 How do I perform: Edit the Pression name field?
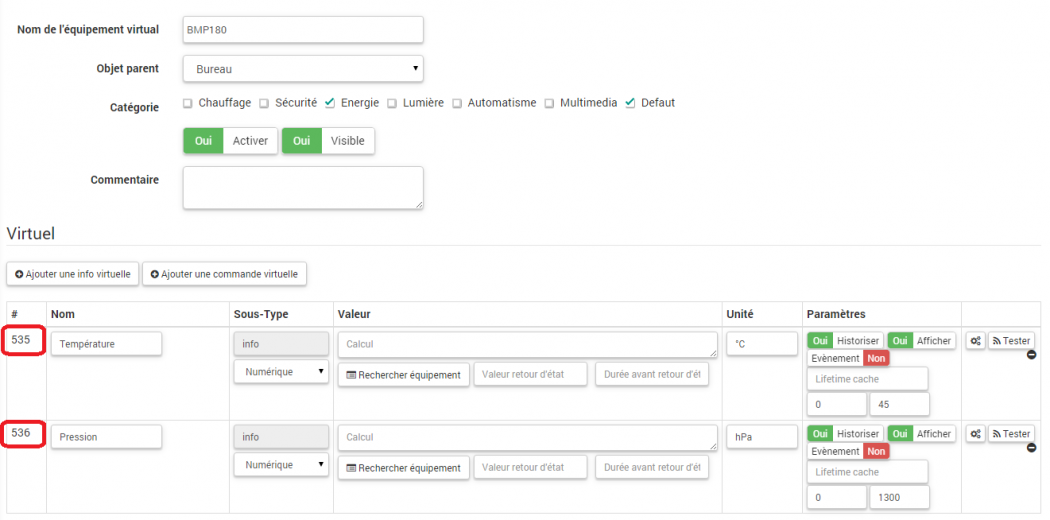coord(106,437)
